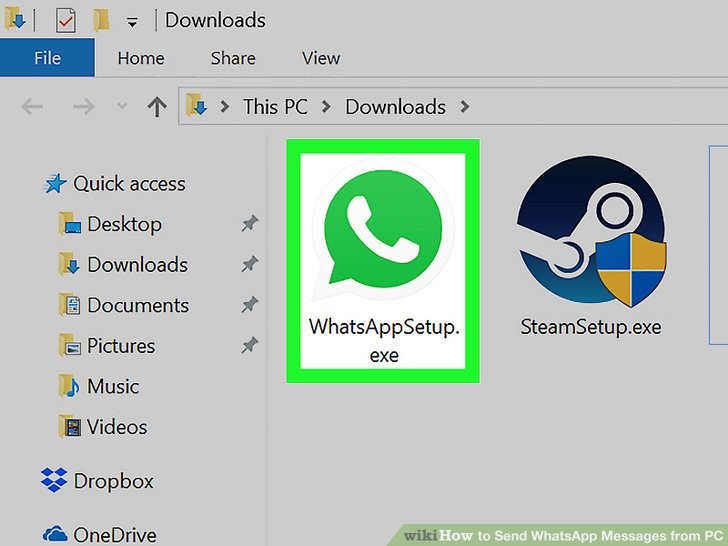728x546 pixels.
Task: Unpin Desktop using its pin icon
Action: pyautogui.click(x=250, y=223)
